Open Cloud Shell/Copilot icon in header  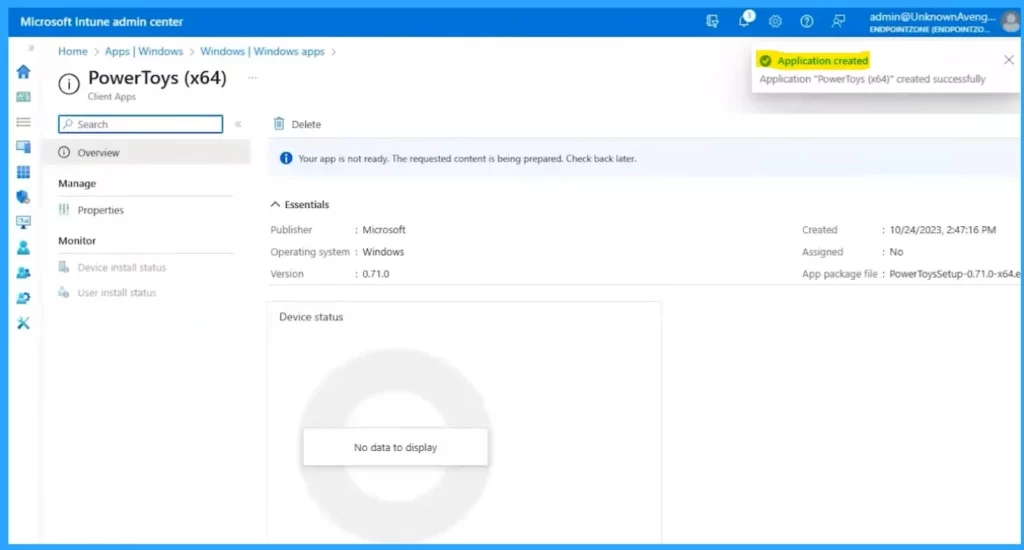712,21
